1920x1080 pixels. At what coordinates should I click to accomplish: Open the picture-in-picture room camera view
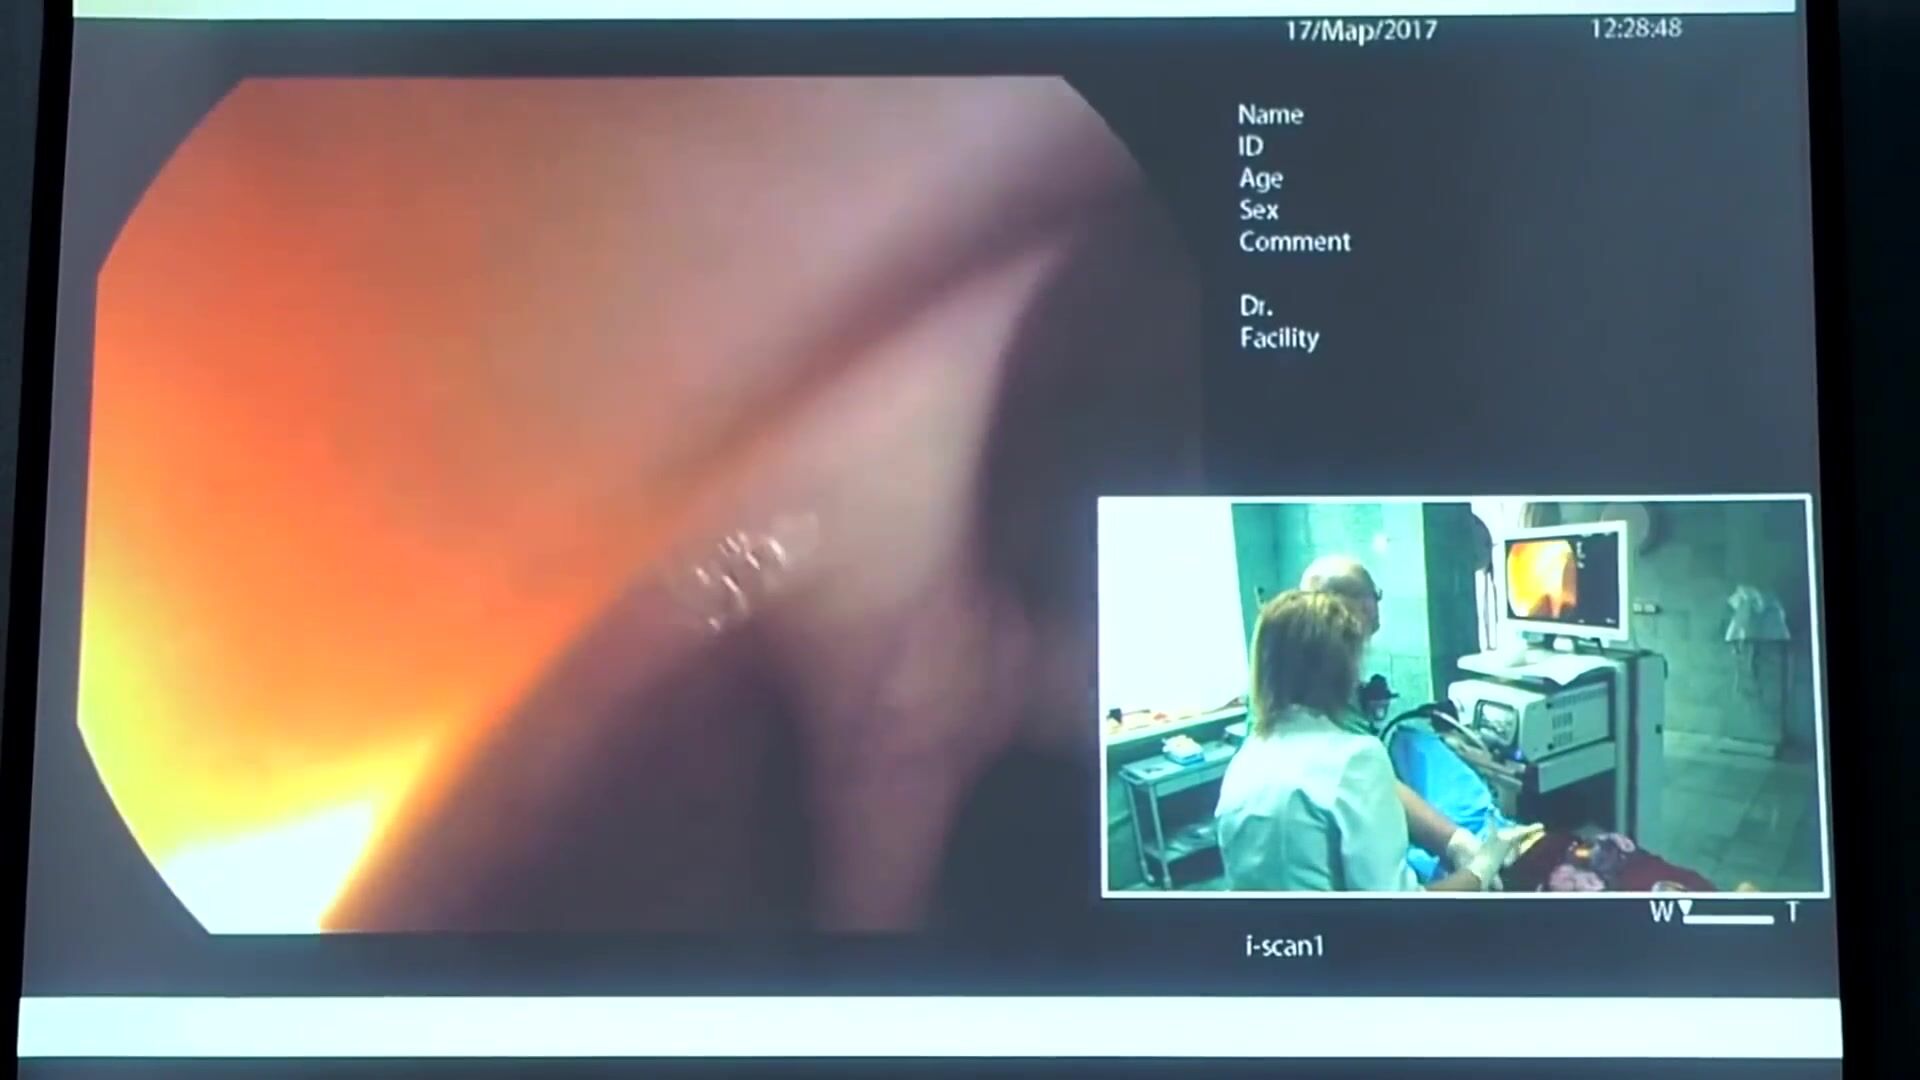[1463, 696]
